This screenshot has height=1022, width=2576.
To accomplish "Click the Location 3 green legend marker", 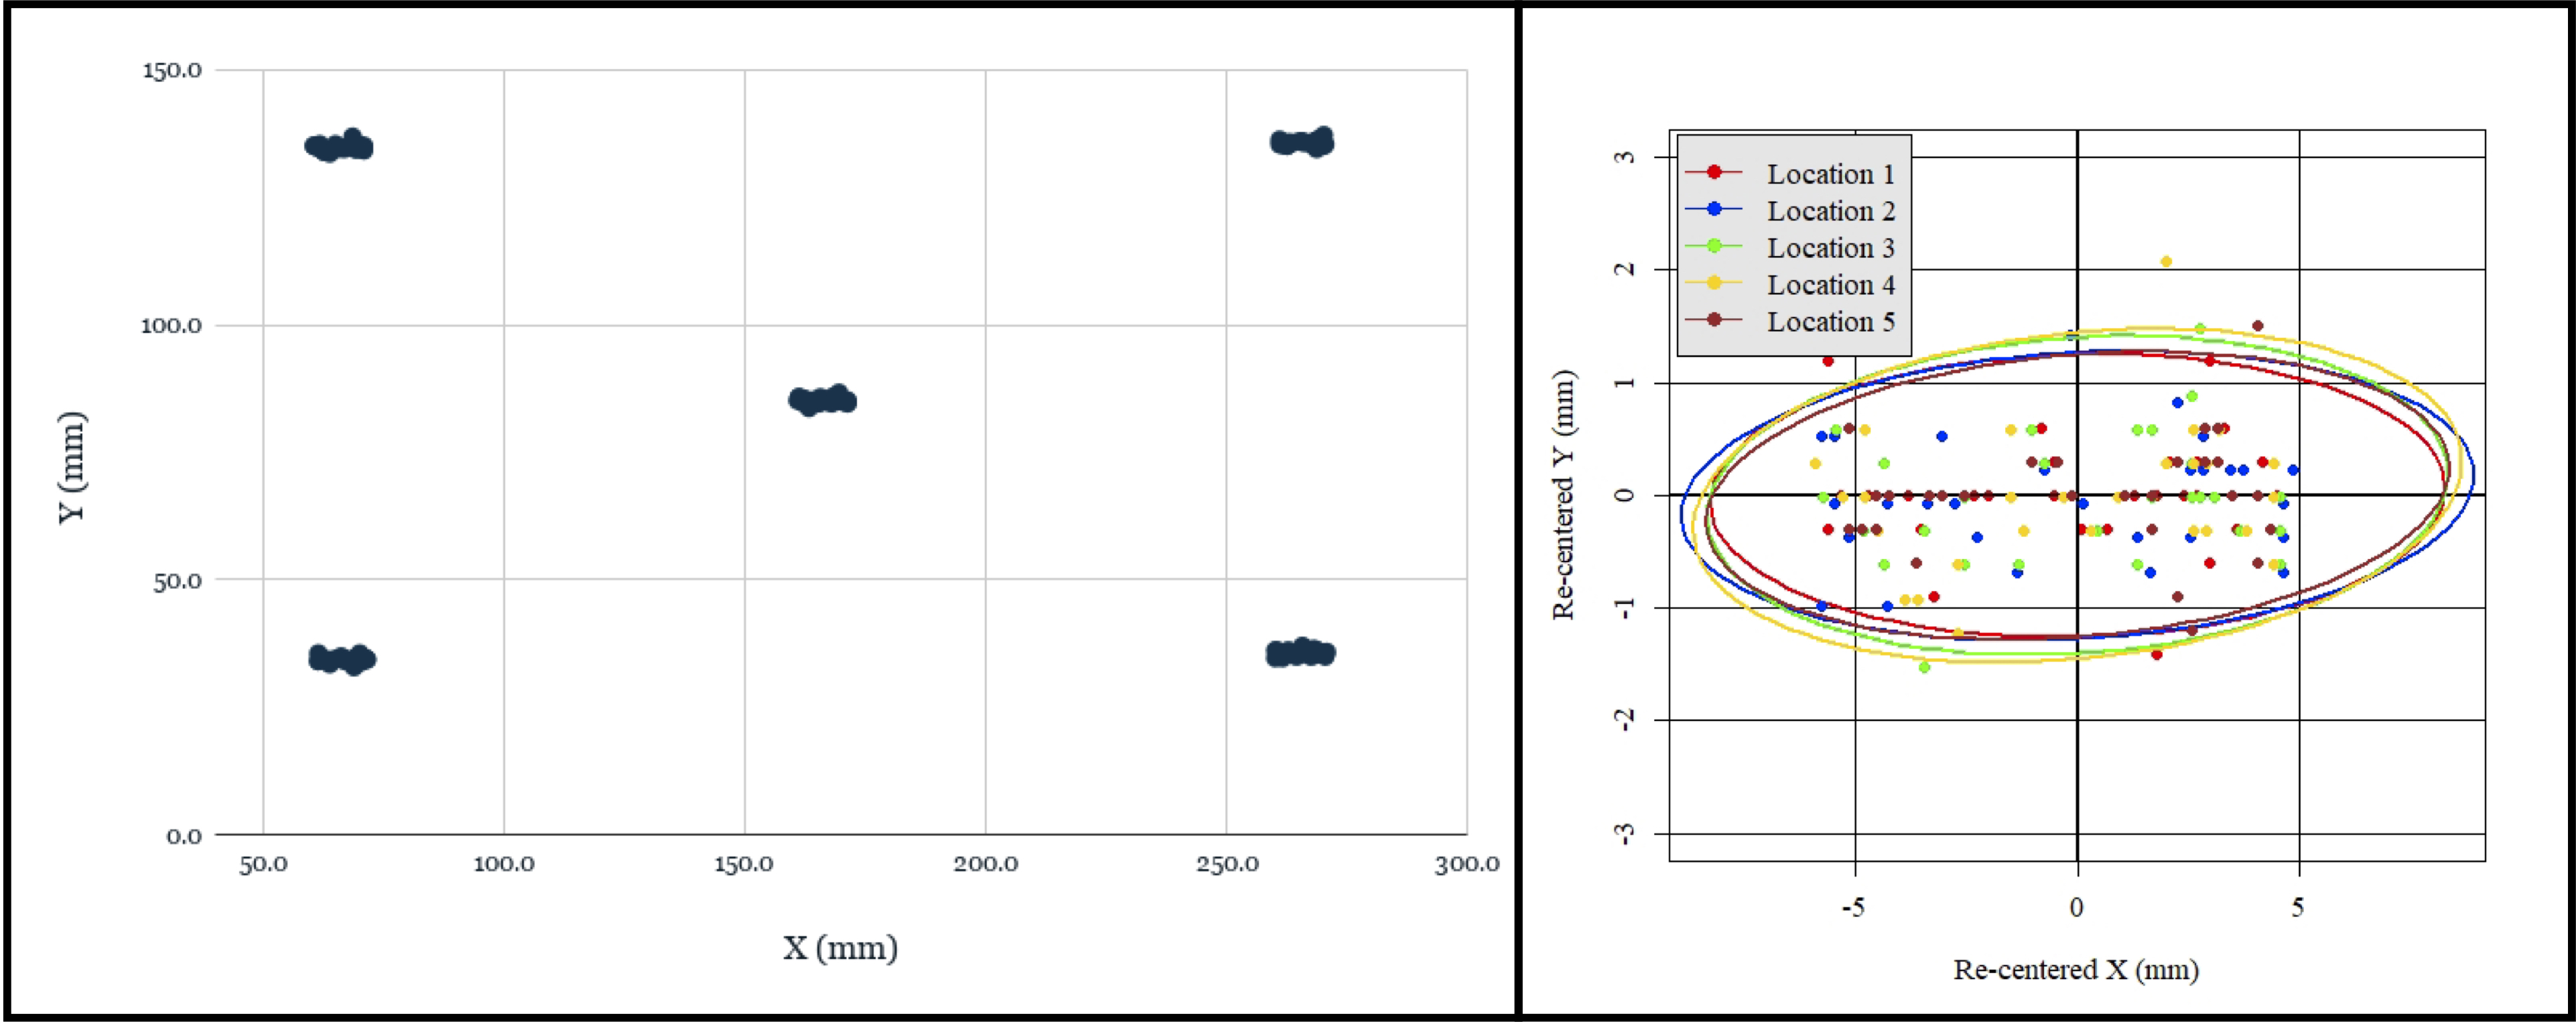I will (1714, 246).
